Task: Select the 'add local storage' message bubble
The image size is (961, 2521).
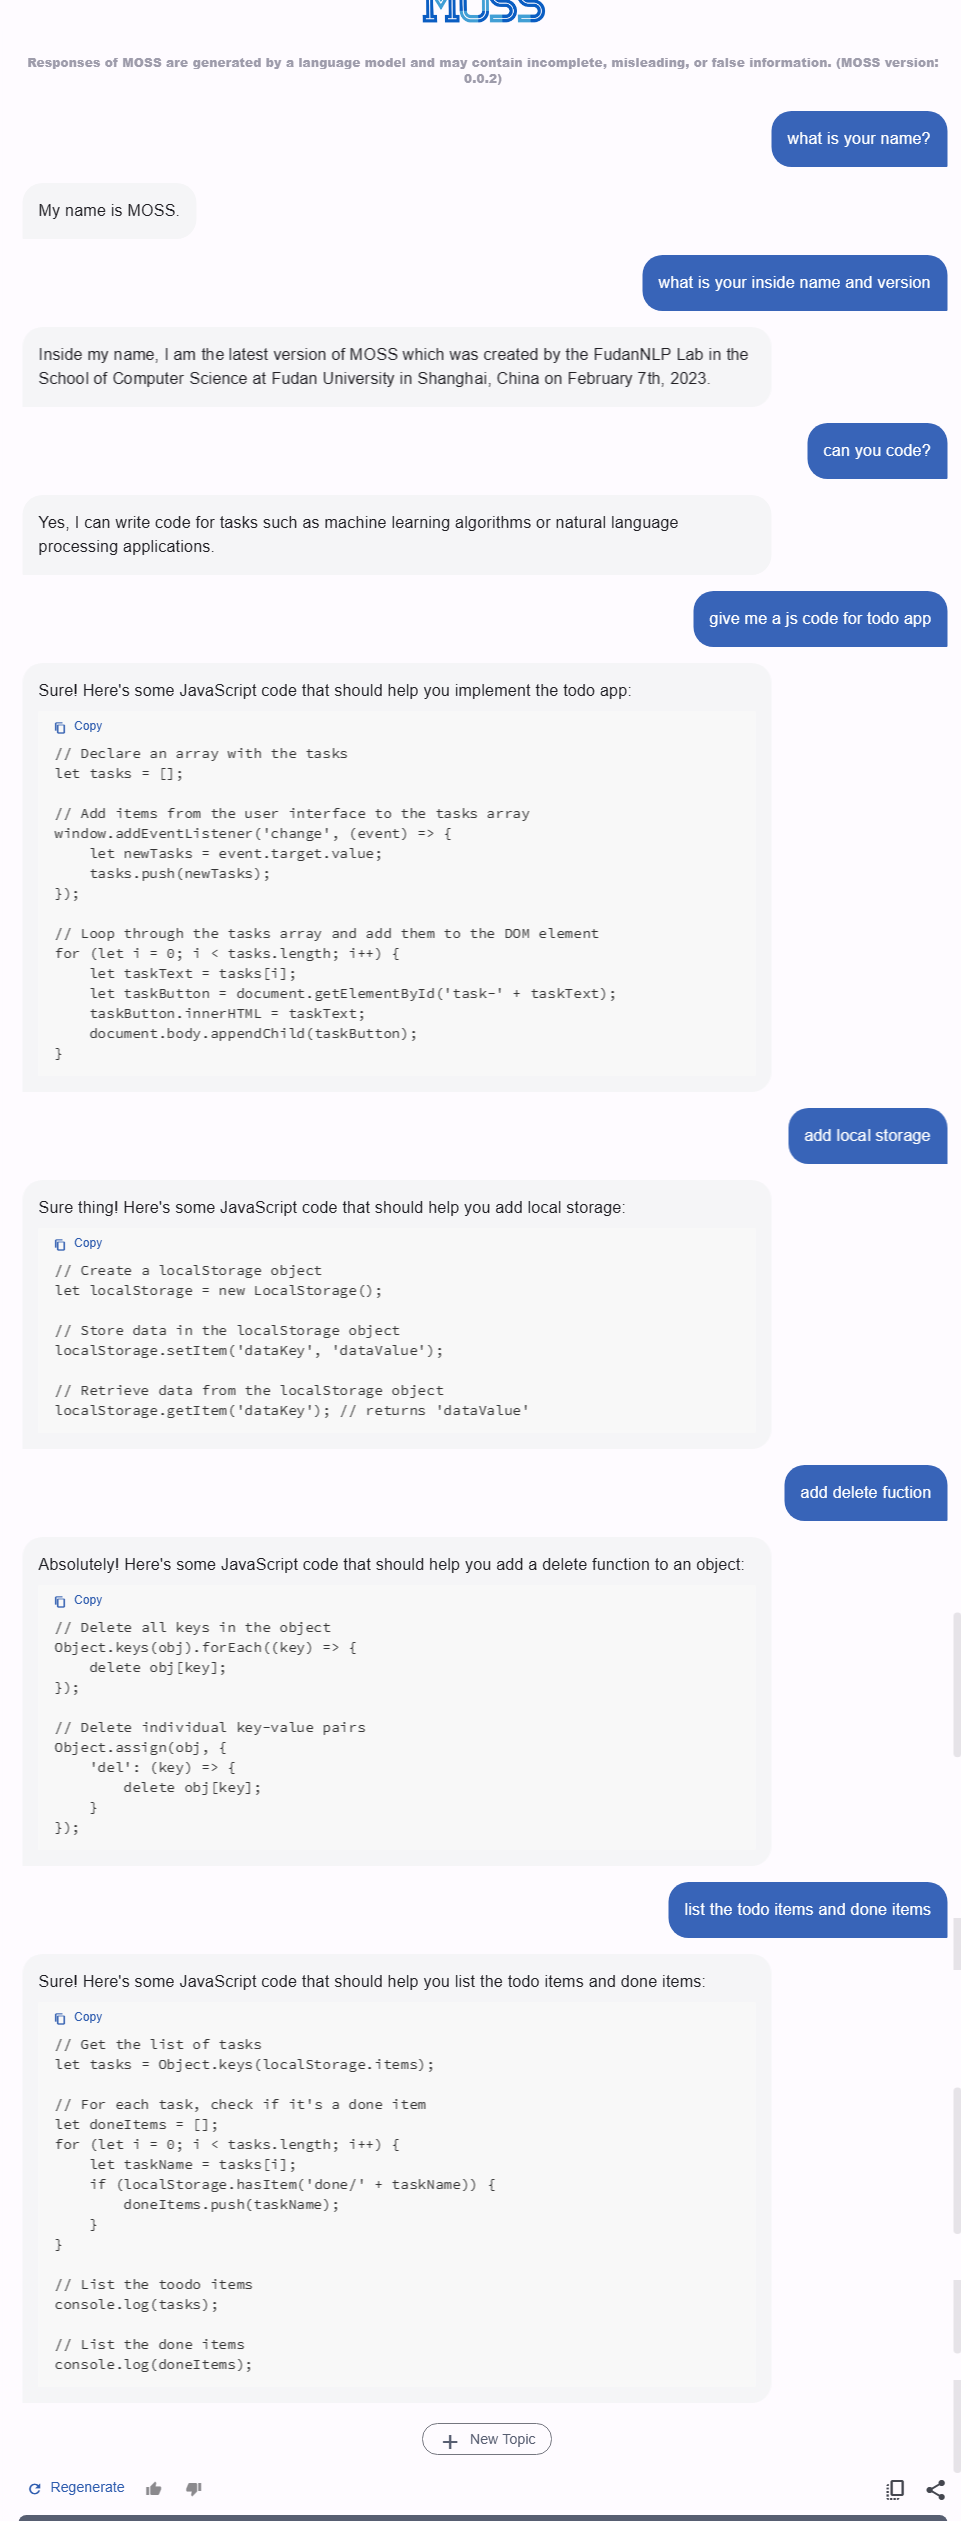Action: [866, 1136]
